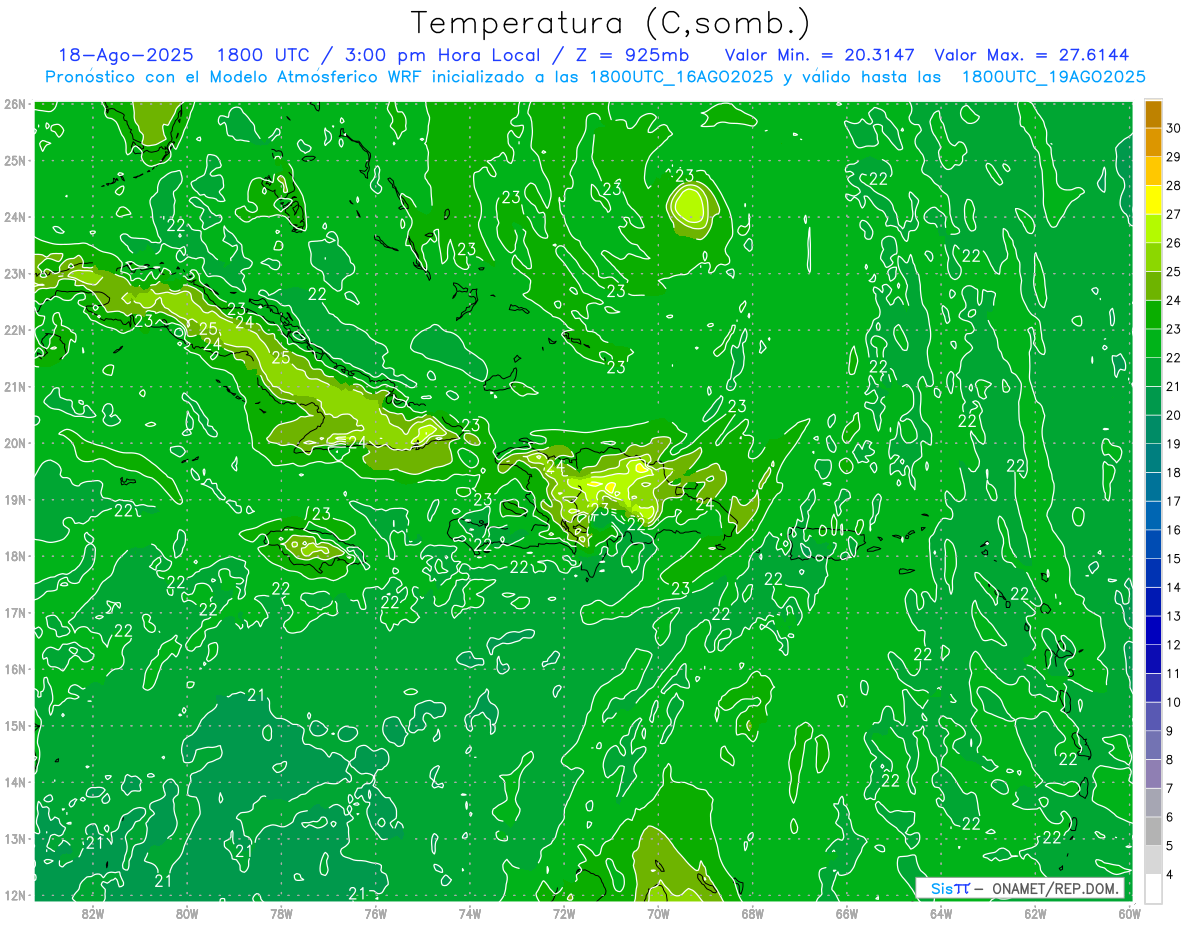Click colorbar label "10"

[x=1174, y=702]
